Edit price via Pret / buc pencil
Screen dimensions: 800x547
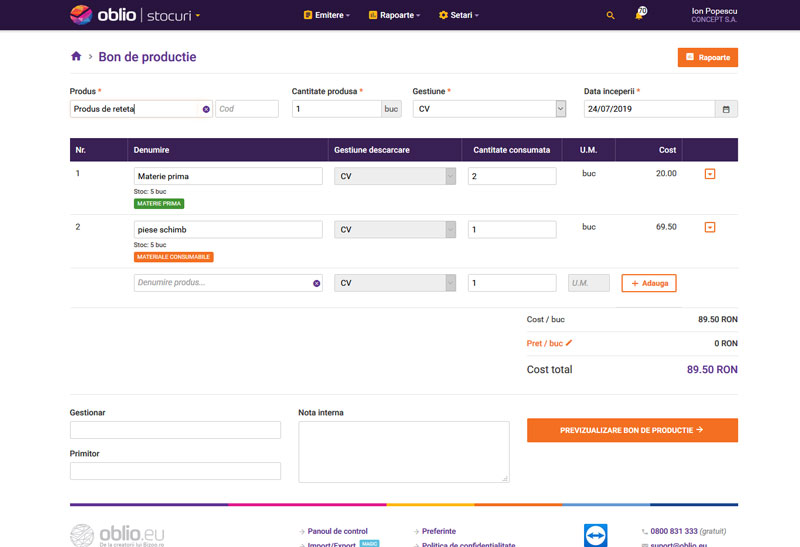coord(569,343)
